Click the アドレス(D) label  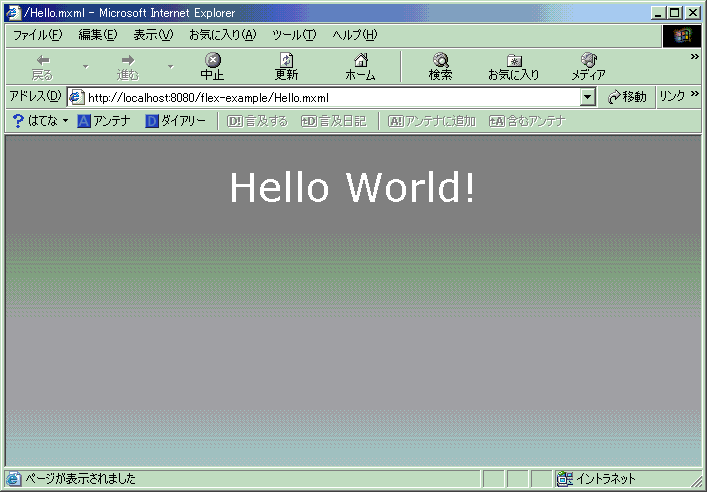point(35,96)
